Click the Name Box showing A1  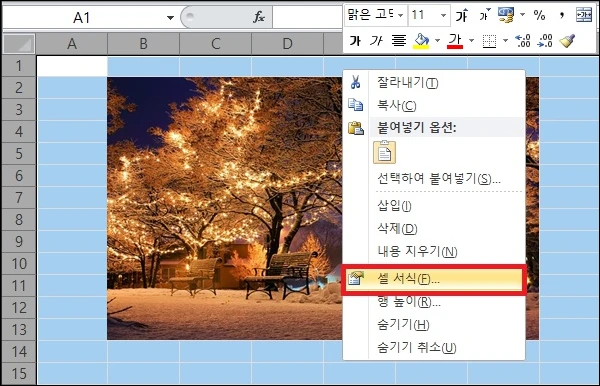point(82,18)
